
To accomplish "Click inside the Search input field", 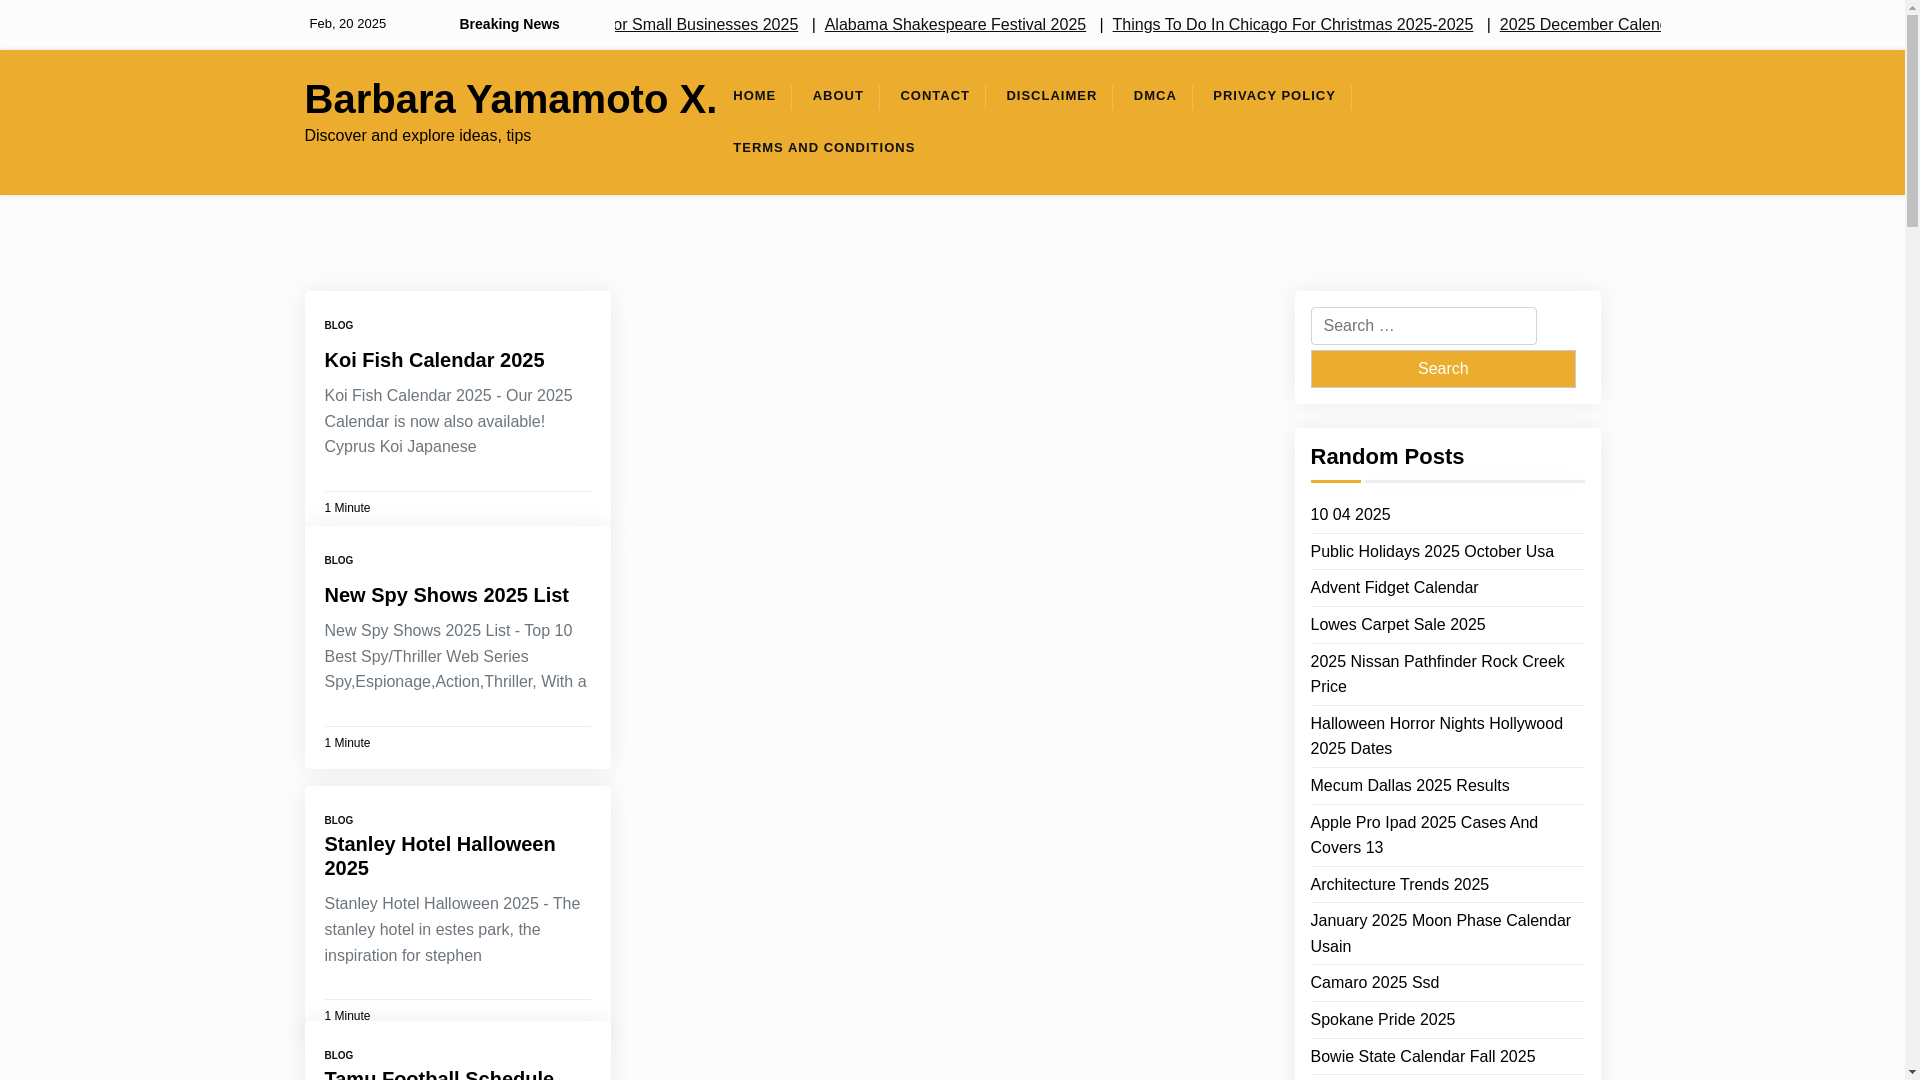I will coord(1423,326).
